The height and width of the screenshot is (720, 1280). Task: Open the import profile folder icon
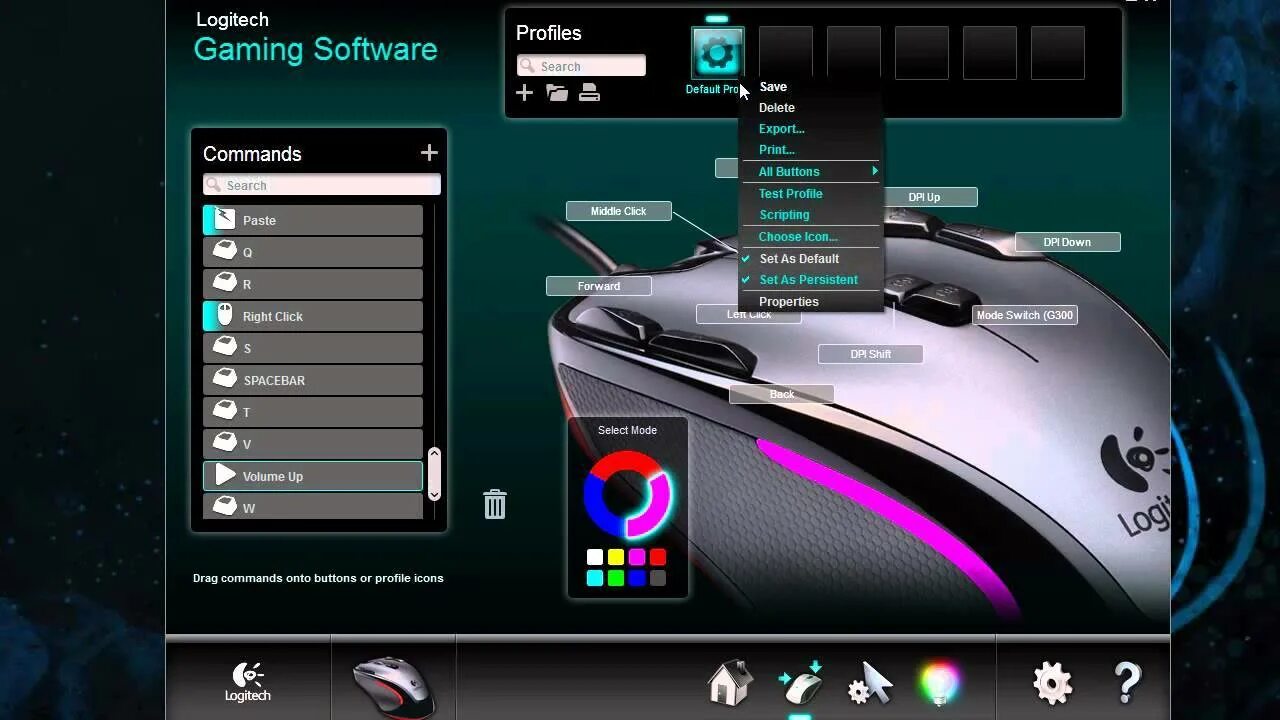click(557, 93)
